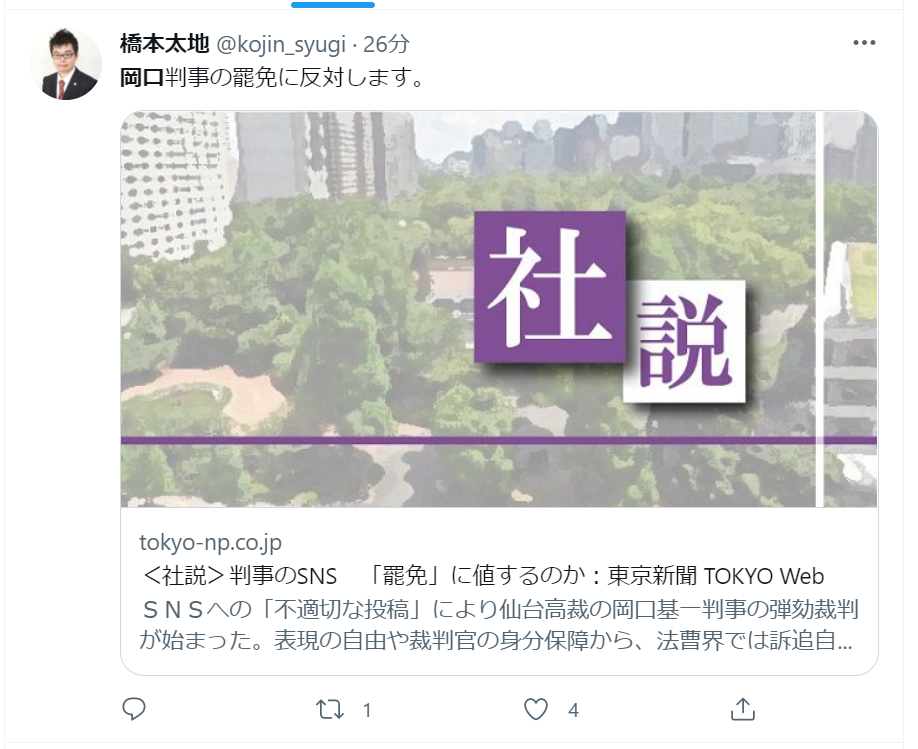Retweet this post via the arrows icon

click(x=330, y=710)
